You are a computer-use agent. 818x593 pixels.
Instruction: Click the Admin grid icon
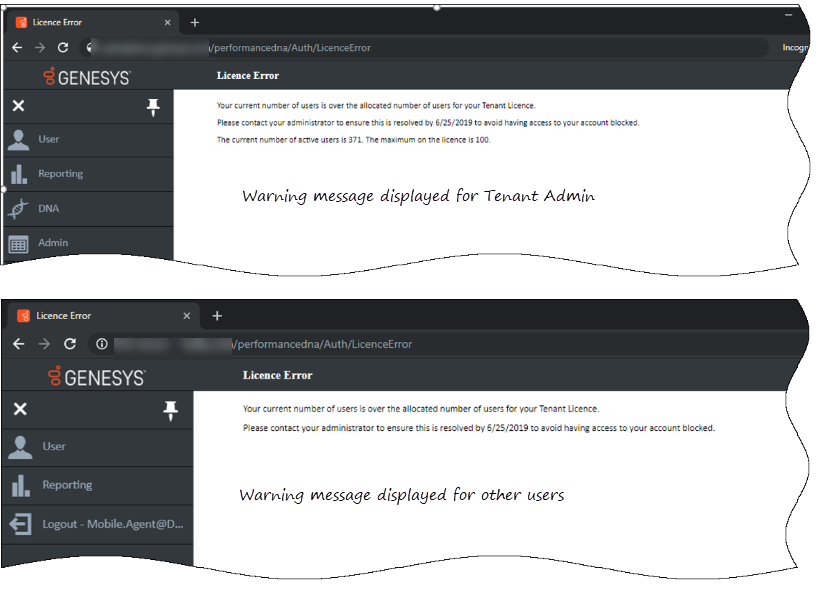[x=18, y=244]
